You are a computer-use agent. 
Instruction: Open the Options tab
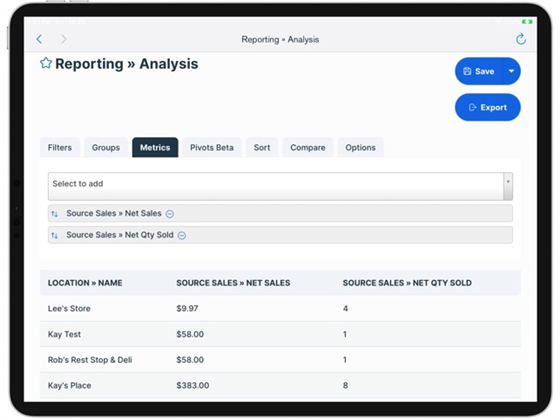pos(360,148)
